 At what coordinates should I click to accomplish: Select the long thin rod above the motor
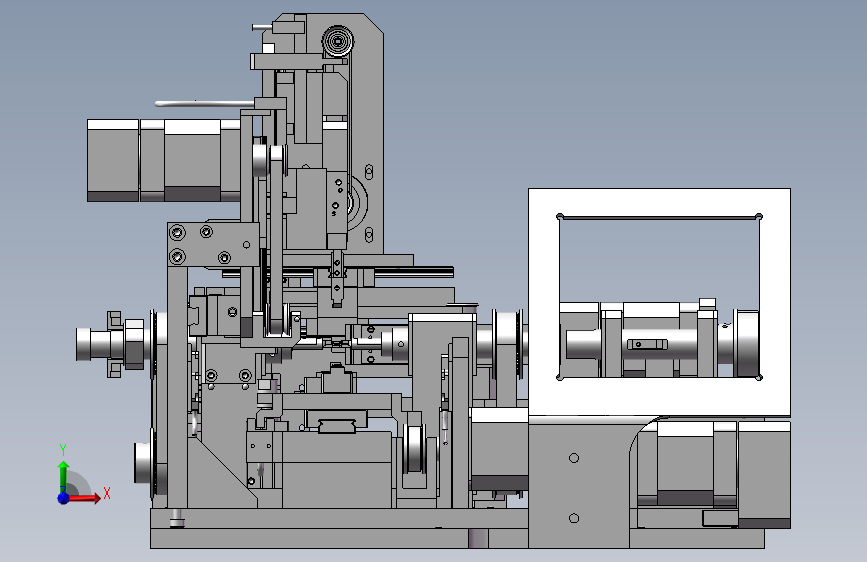pyautogui.click(x=203, y=103)
